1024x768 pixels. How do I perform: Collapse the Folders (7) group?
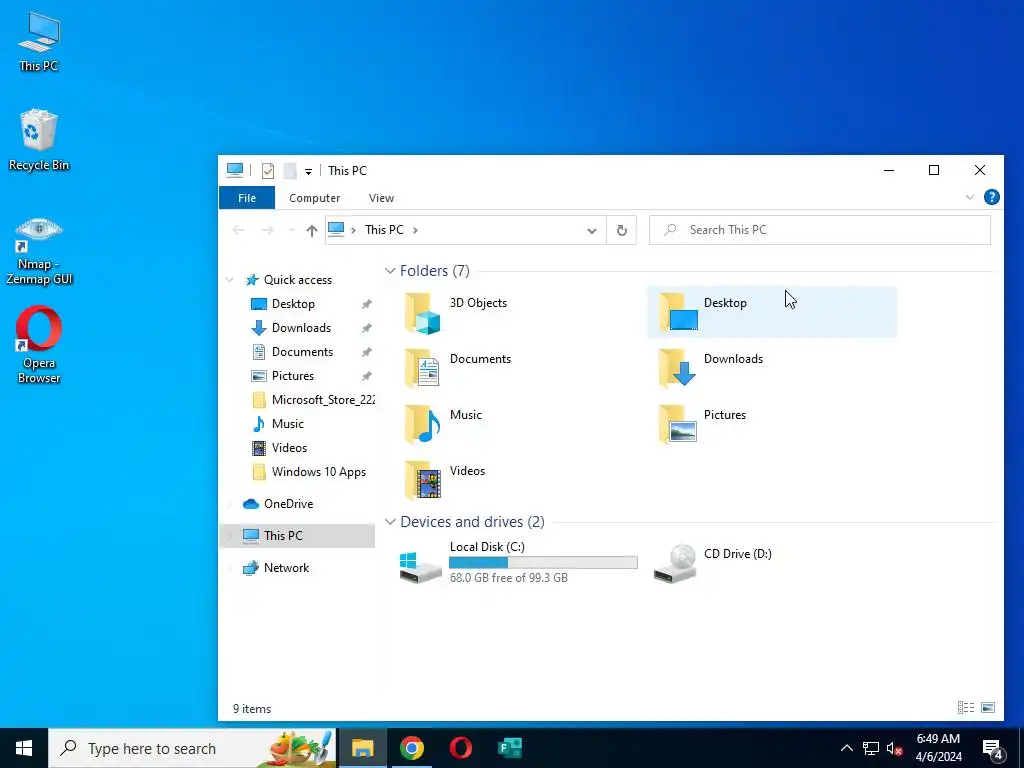390,270
